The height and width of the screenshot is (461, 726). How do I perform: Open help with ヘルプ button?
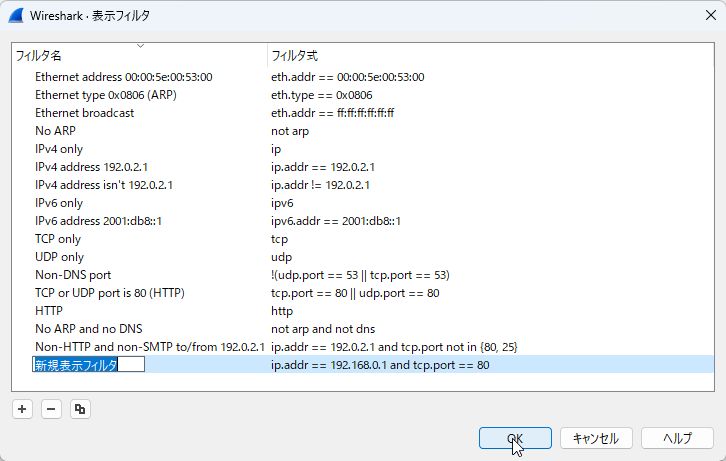[x=677, y=438]
